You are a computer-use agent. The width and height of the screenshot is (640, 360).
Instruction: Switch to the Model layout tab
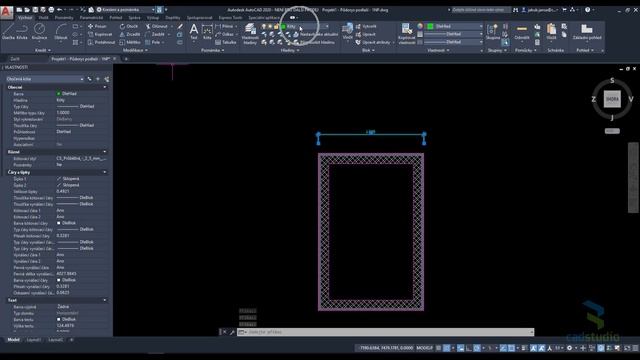[x=13, y=340]
